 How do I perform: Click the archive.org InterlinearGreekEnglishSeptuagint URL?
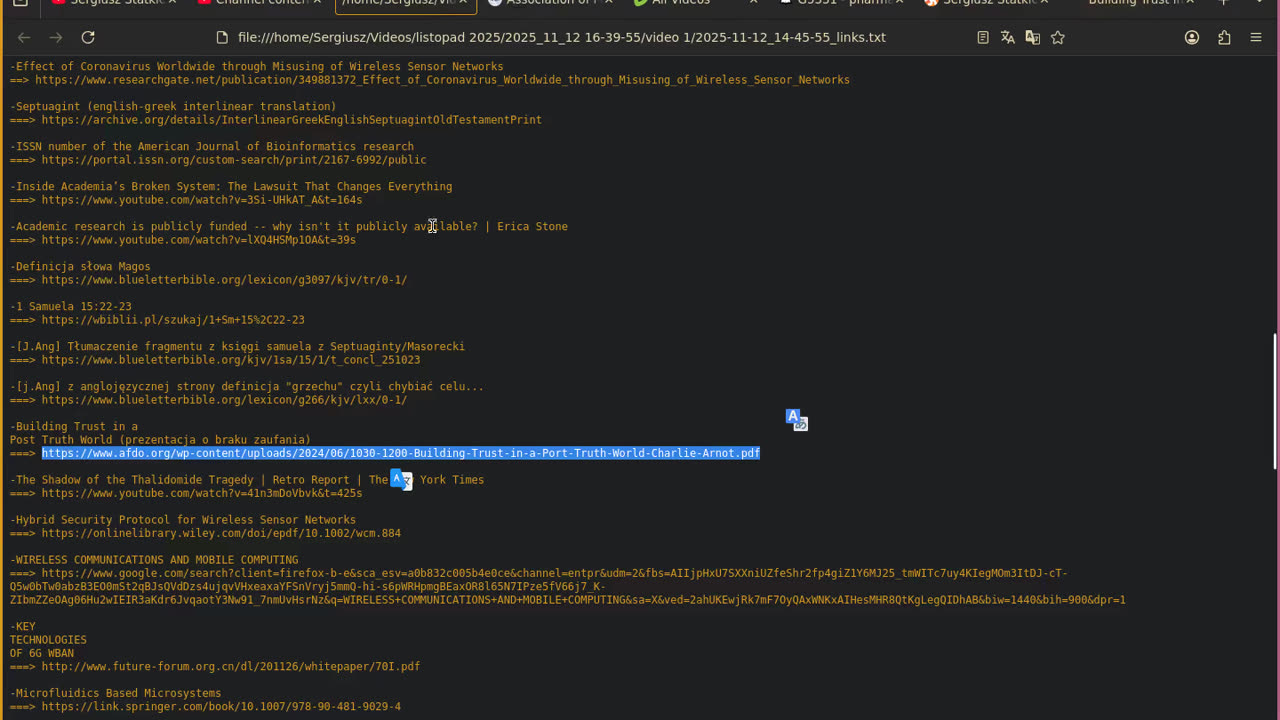click(x=291, y=120)
